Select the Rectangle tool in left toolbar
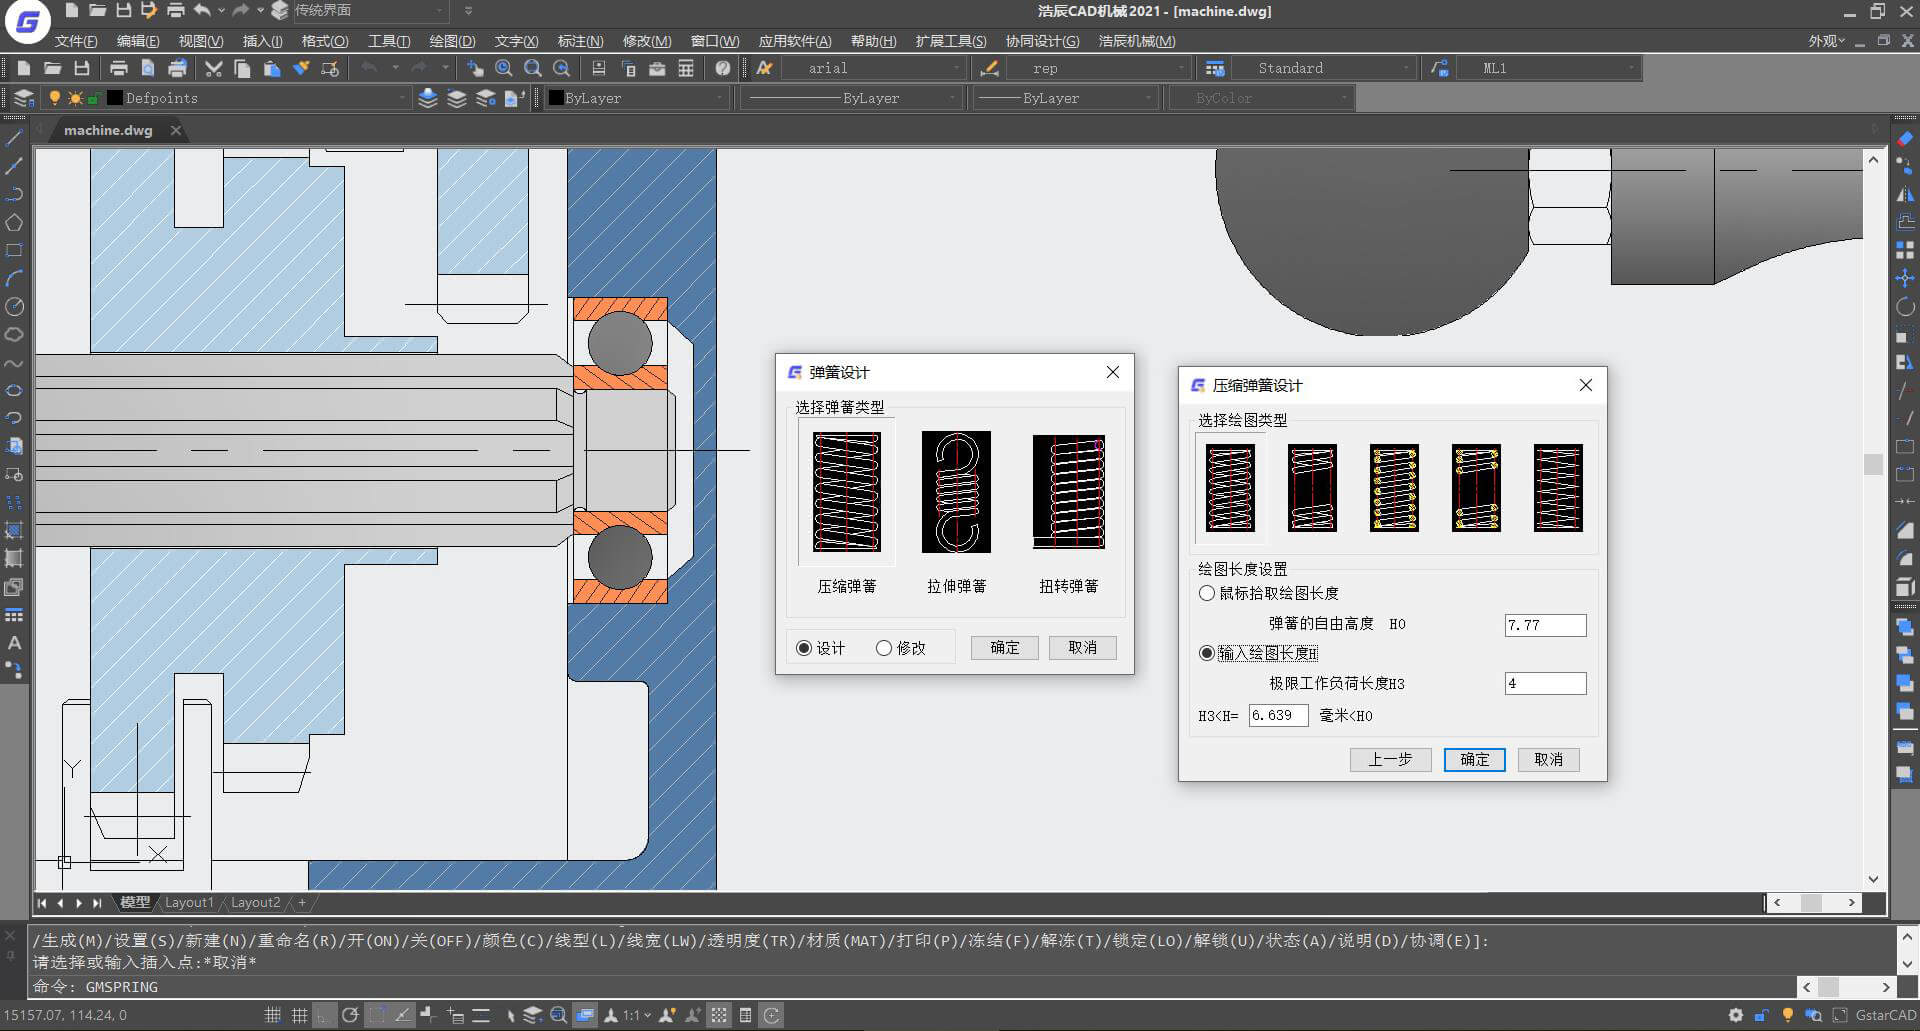This screenshot has width=1920, height=1031. tap(14, 250)
